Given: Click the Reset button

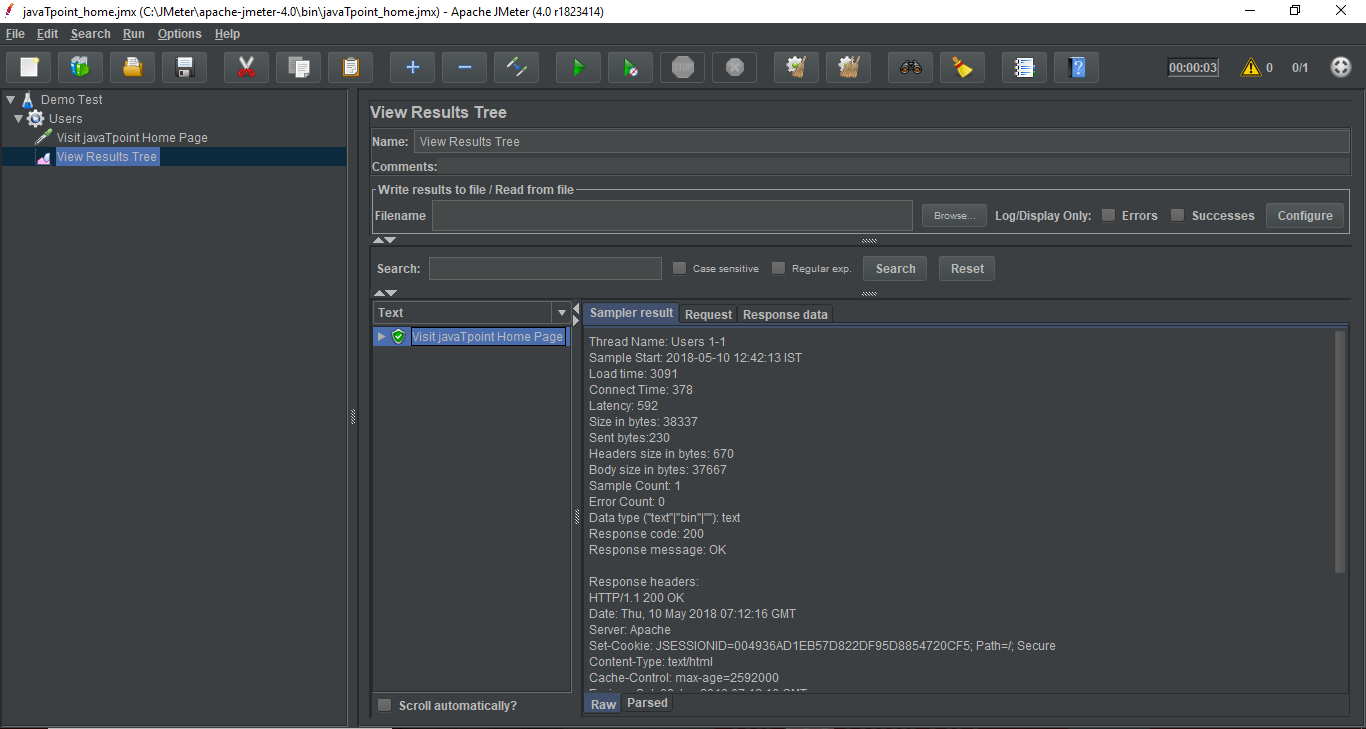Looking at the screenshot, I should point(967,268).
